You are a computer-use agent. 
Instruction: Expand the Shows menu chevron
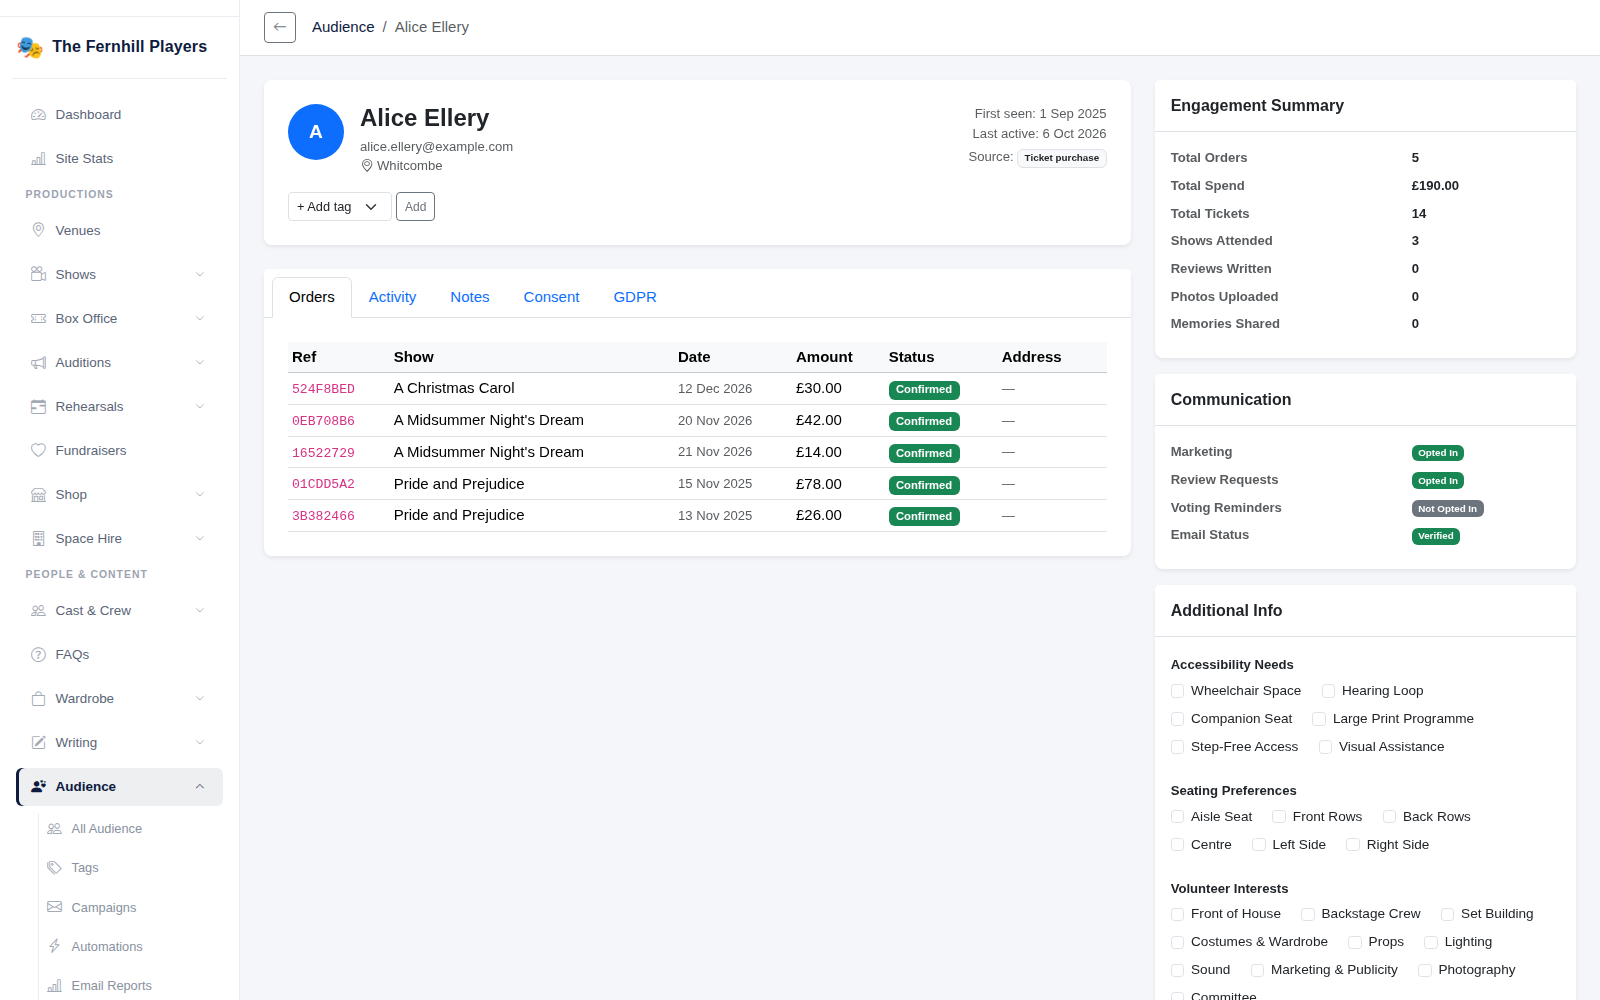point(200,275)
